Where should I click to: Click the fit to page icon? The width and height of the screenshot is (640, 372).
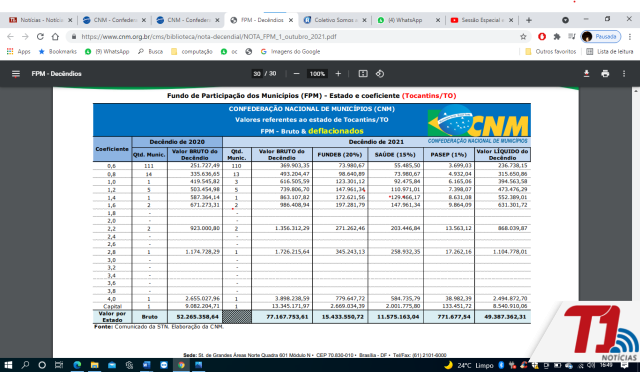[363, 74]
